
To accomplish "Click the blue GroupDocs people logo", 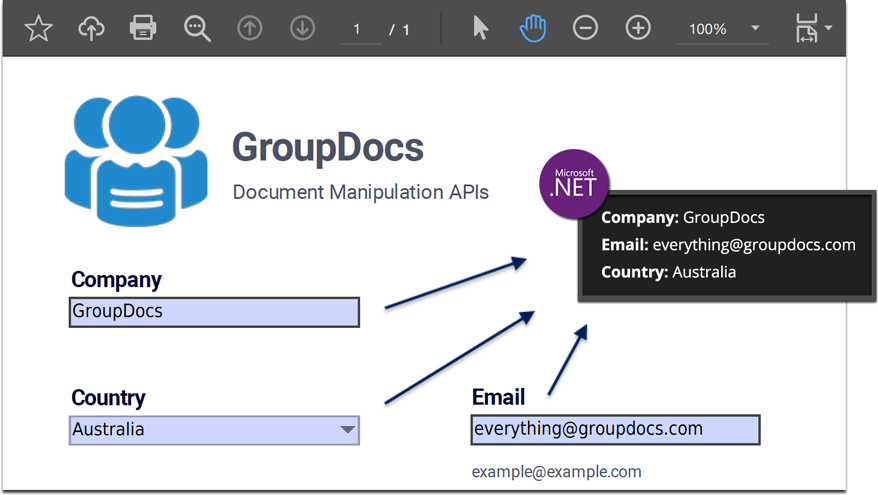I will click(x=136, y=160).
